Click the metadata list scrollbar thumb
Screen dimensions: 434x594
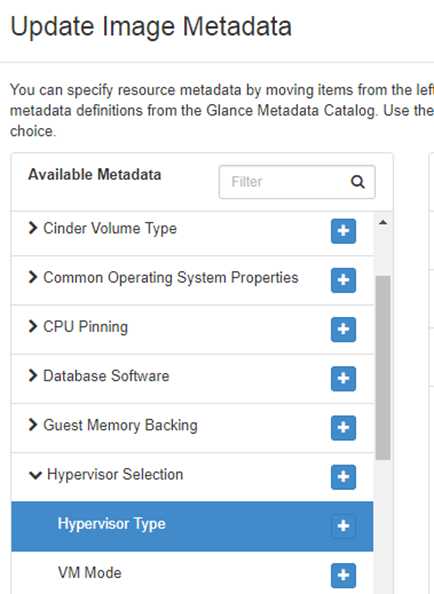pos(383,367)
